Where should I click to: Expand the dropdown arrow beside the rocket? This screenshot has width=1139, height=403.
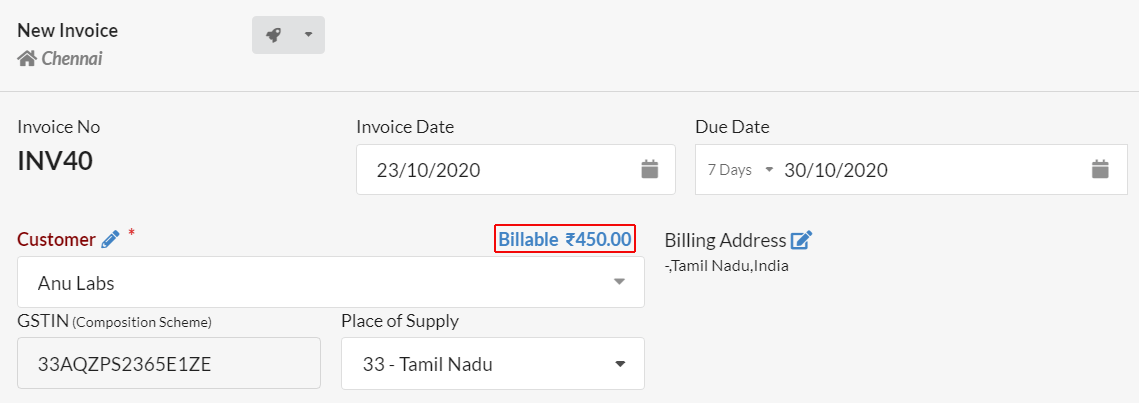point(308,35)
